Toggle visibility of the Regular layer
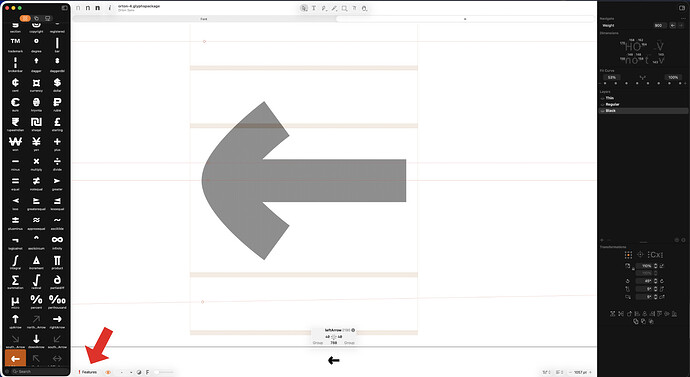The height and width of the screenshot is (377, 690). point(602,105)
